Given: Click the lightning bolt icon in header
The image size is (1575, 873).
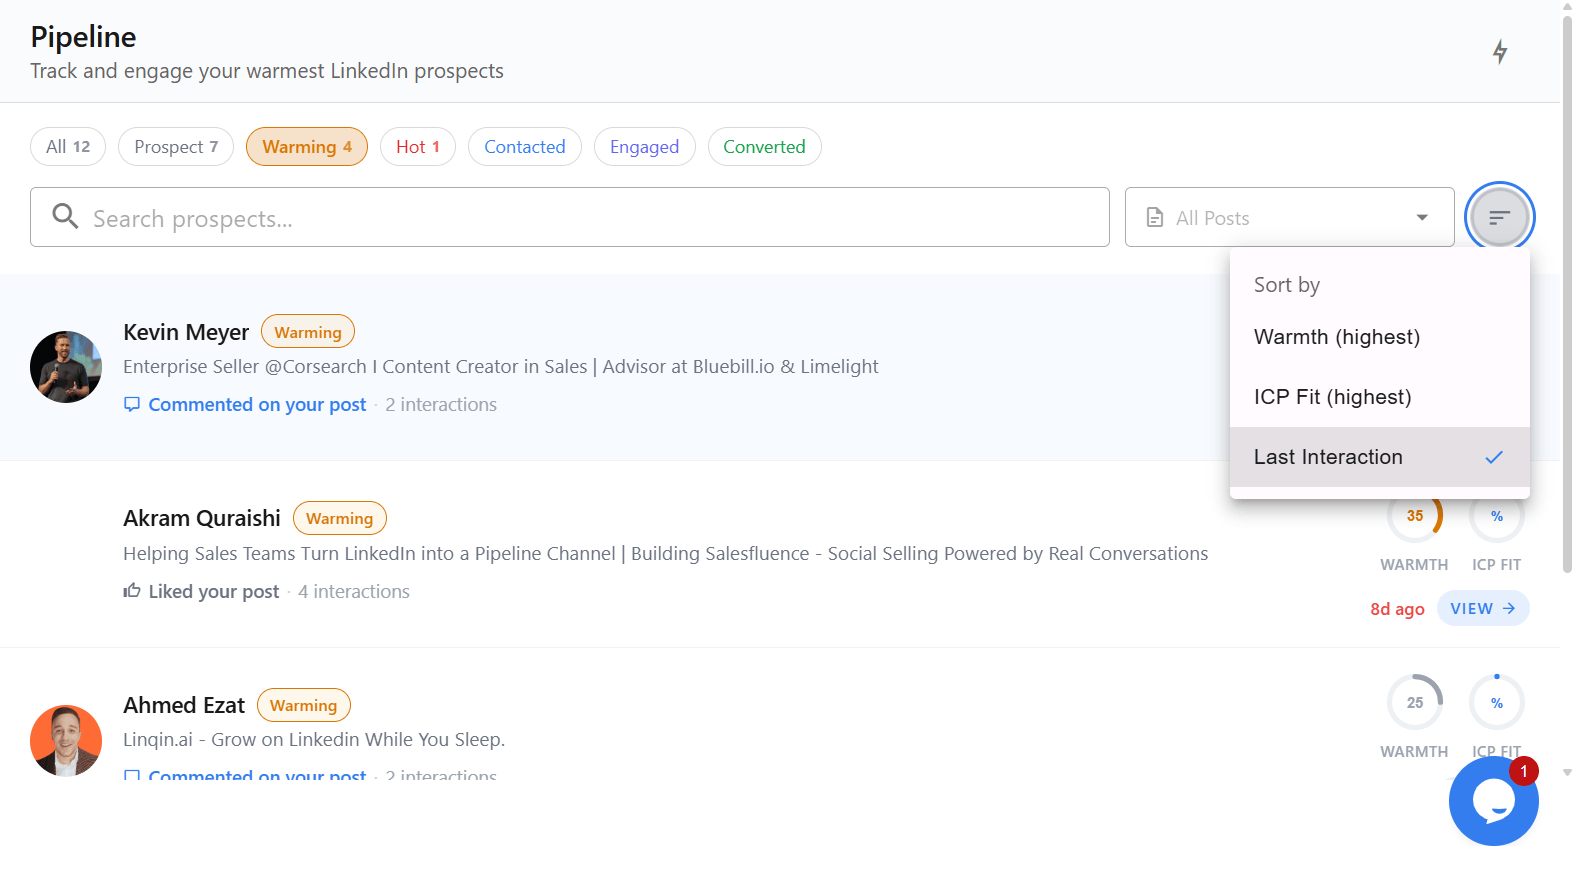Looking at the screenshot, I should [1499, 52].
